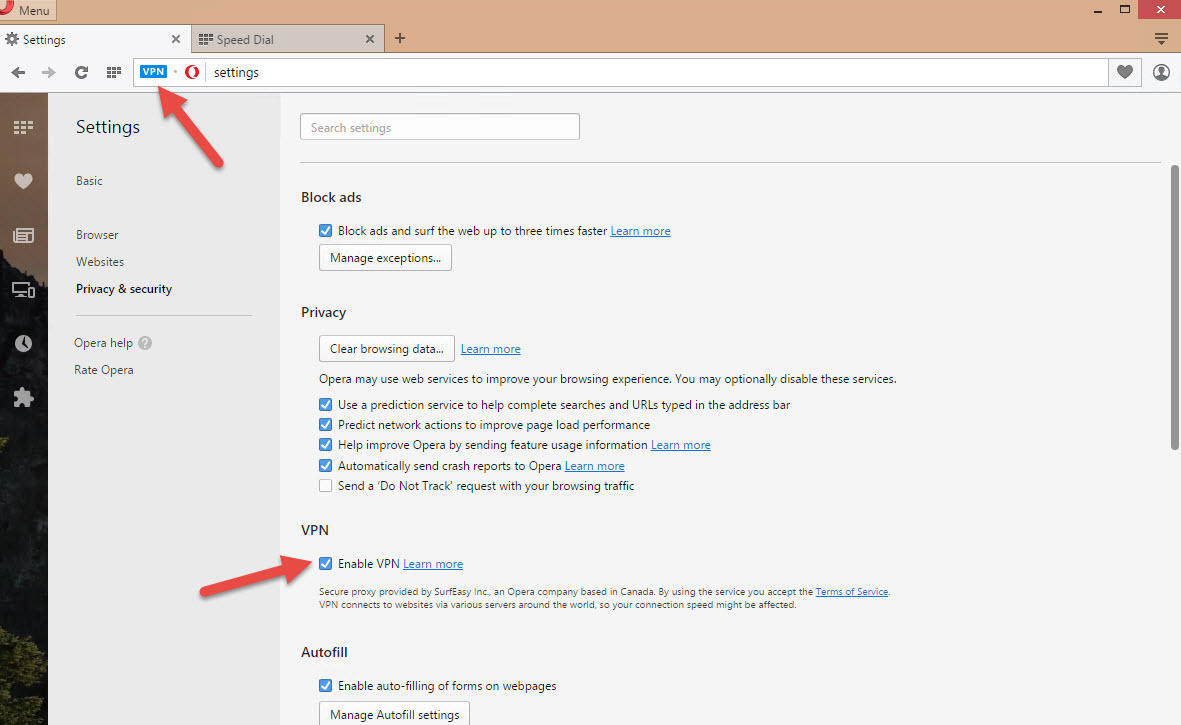This screenshot has width=1181, height=725.
Task: Open History from the sidebar clock icon
Action: coord(23,343)
